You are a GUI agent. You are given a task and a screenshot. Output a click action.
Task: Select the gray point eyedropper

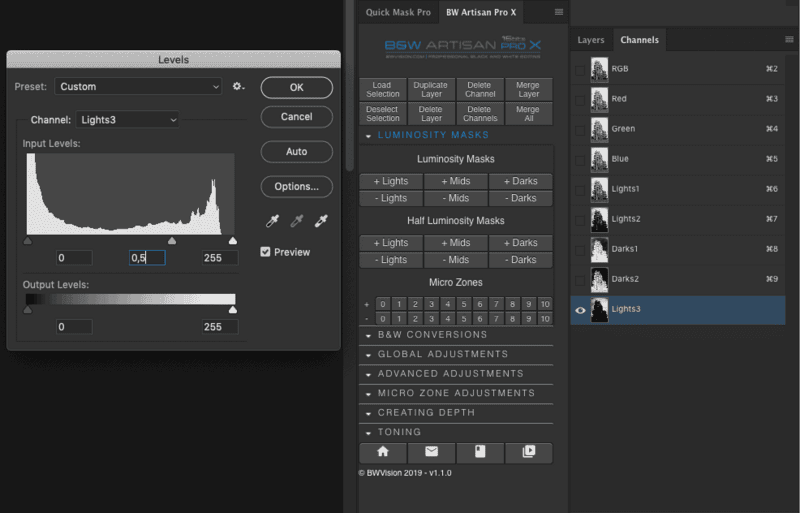tap(296, 221)
